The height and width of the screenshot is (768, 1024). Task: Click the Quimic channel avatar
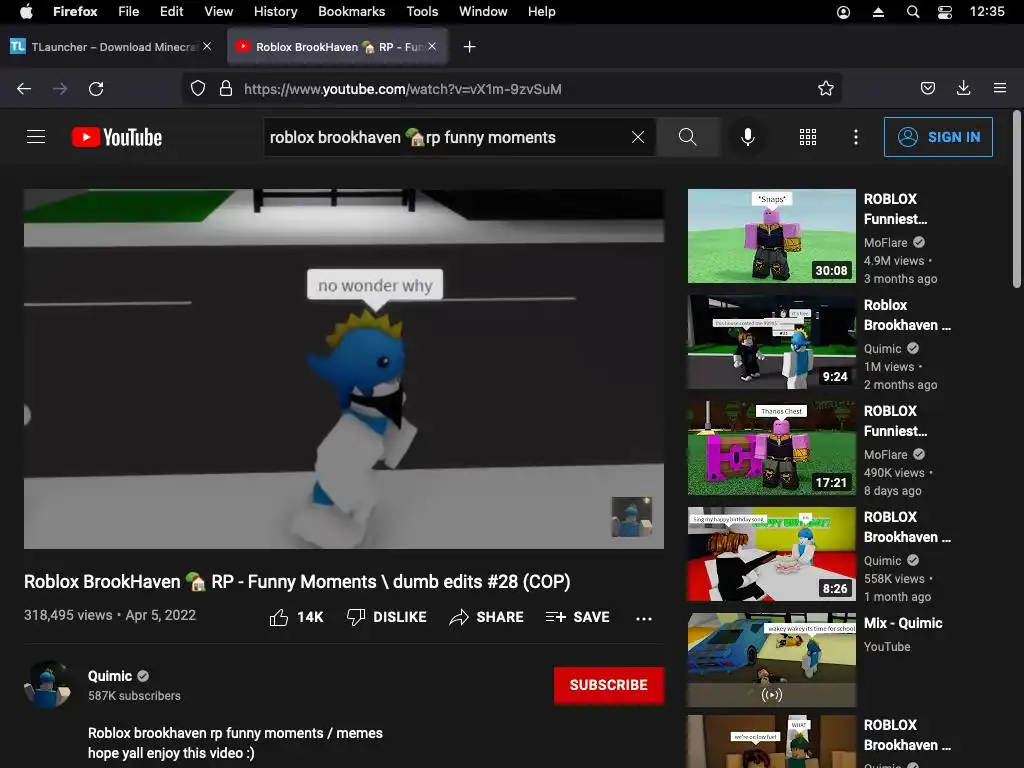coord(47,684)
